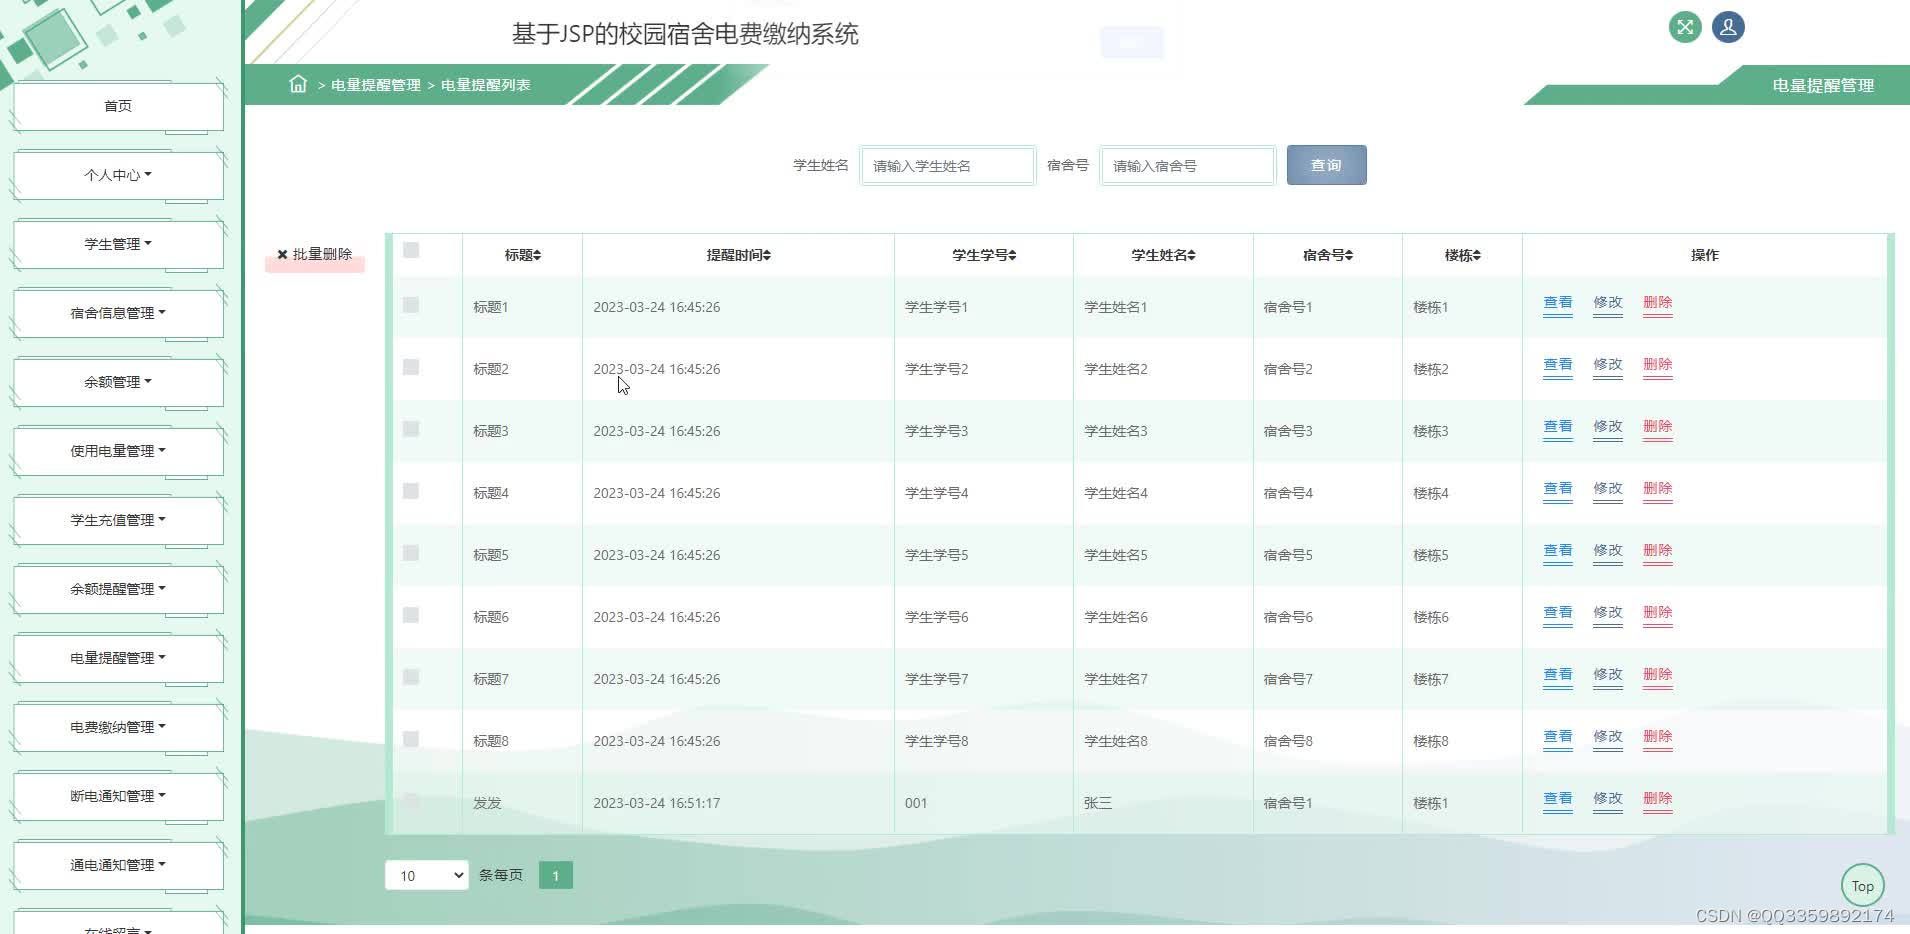Image resolution: width=1910 pixels, height=934 pixels.
Task: Edit the 标题5 row
Action: [1608, 551]
